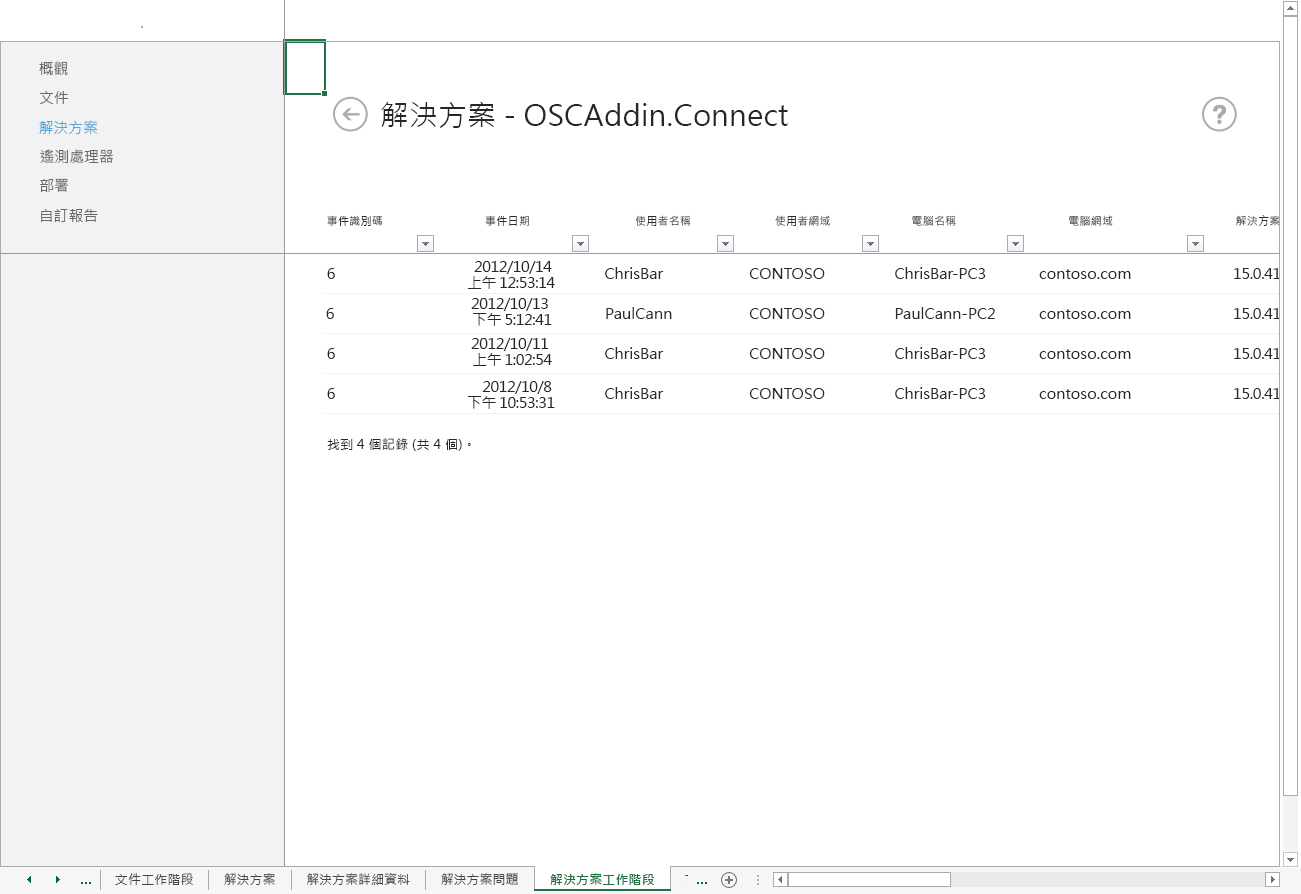Select date cell 2012/10/8 下午 10:53:31
1301x894 pixels.
511,394
